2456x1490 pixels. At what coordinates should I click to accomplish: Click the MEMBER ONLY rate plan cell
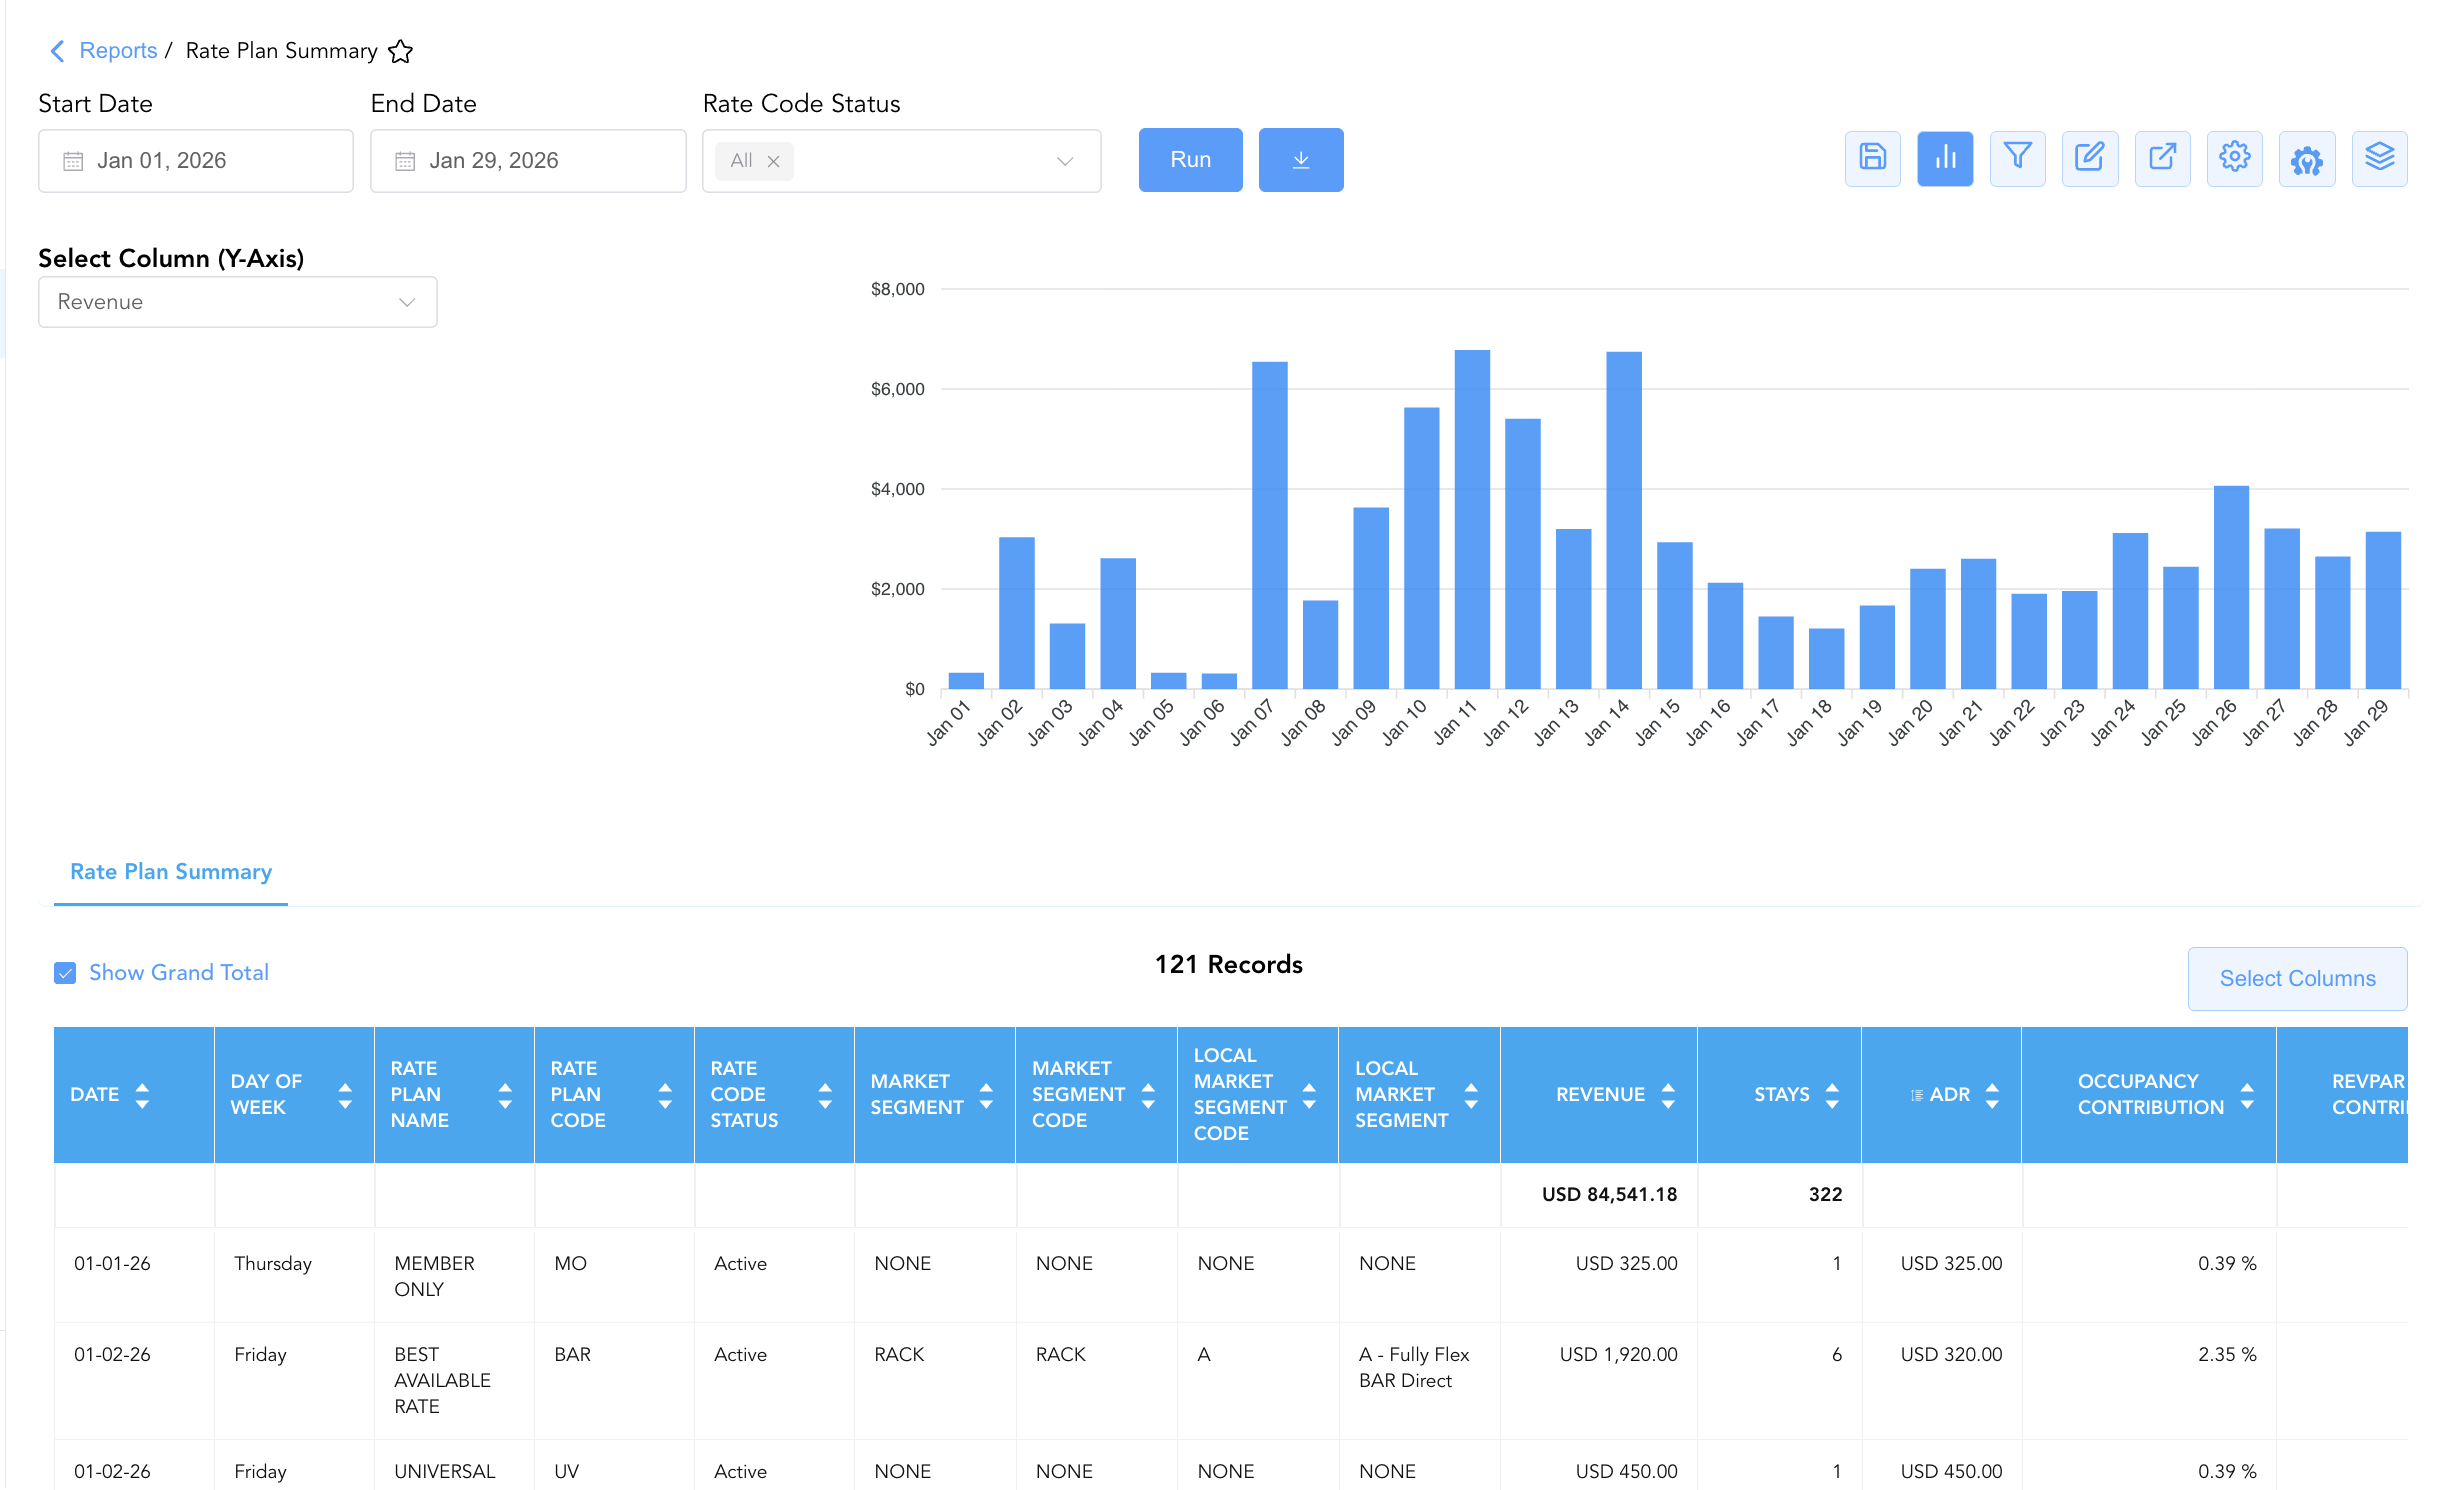pos(454,1276)
